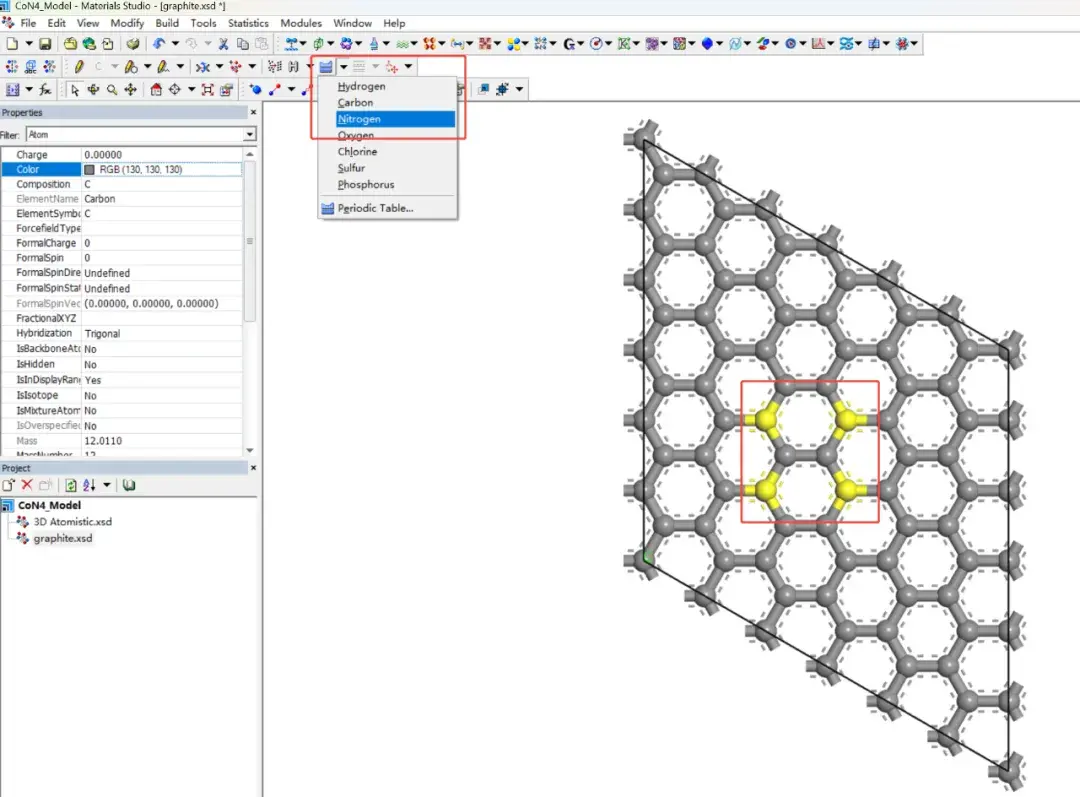This screenshot has height=797, width=1080.
Task: Click the gray RGB color swatch value
Action: [x=90, y=170]
